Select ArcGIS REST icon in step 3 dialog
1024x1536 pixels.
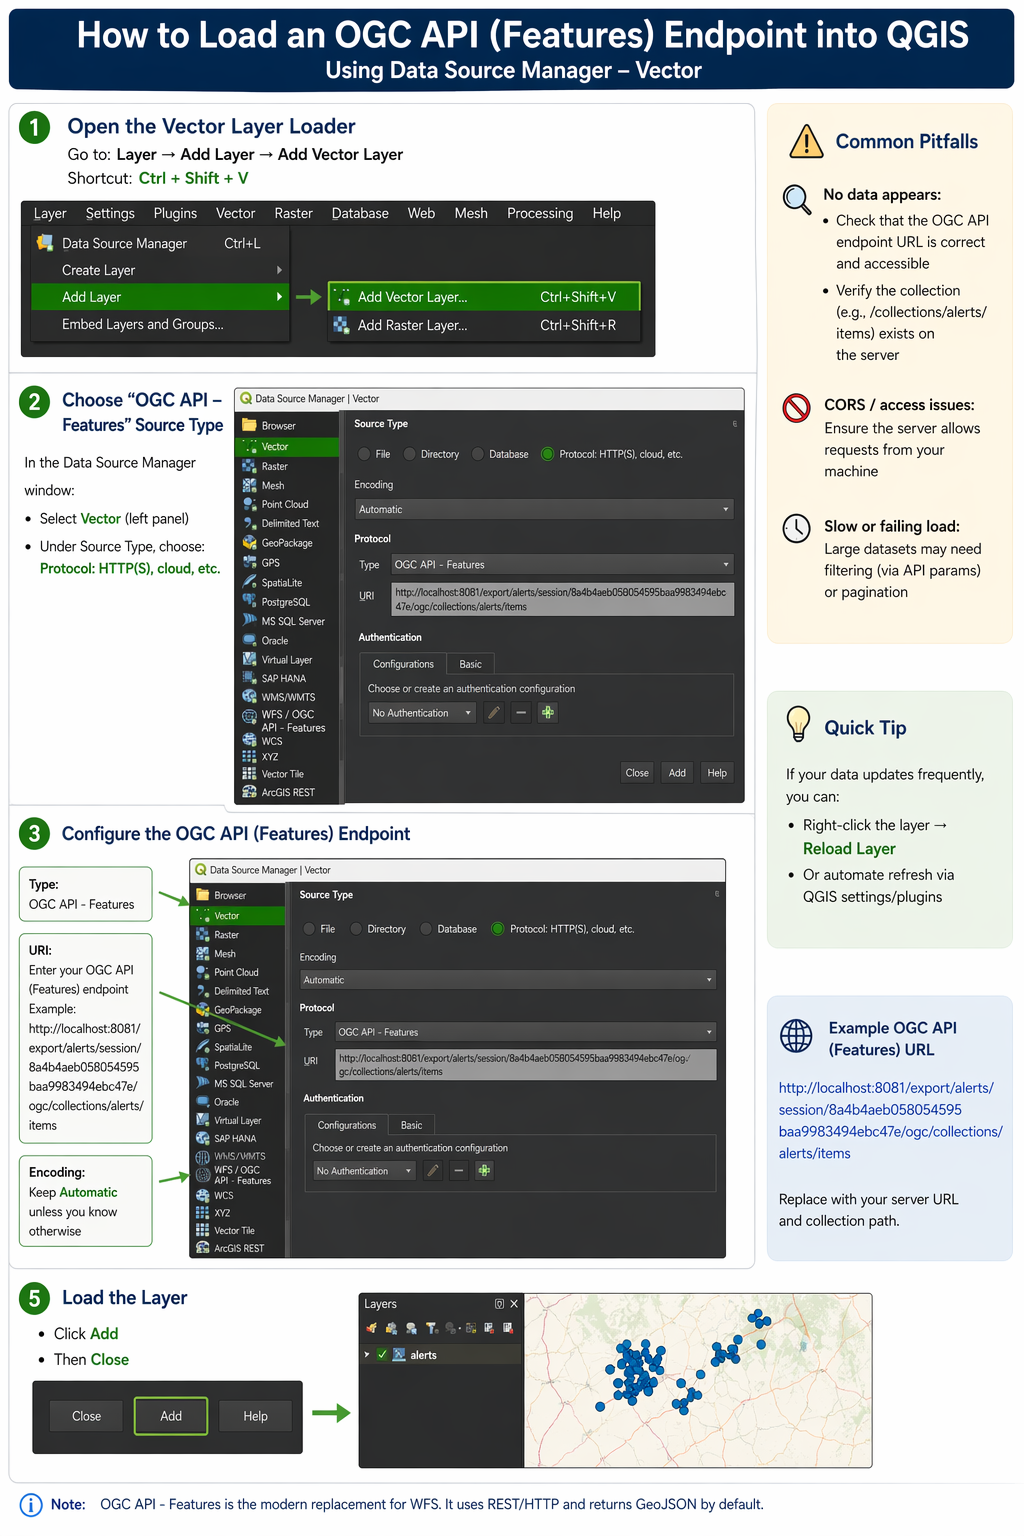point(203,1248)
